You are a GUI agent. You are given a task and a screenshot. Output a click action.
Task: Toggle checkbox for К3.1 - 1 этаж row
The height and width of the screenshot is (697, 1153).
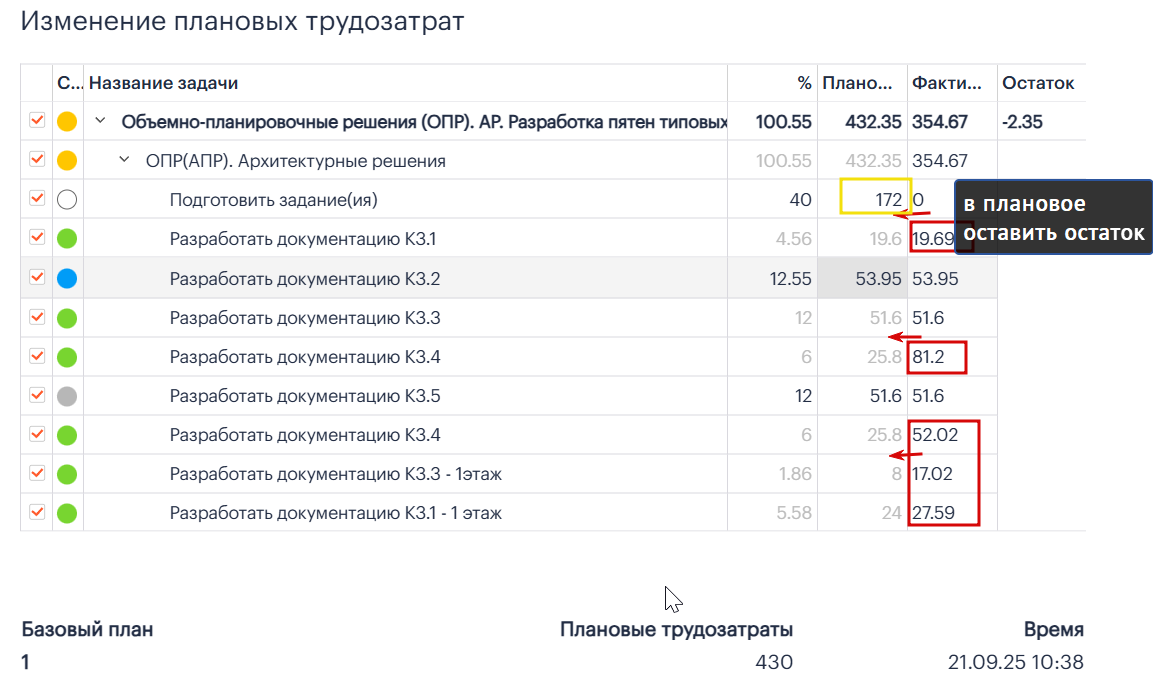37,512
